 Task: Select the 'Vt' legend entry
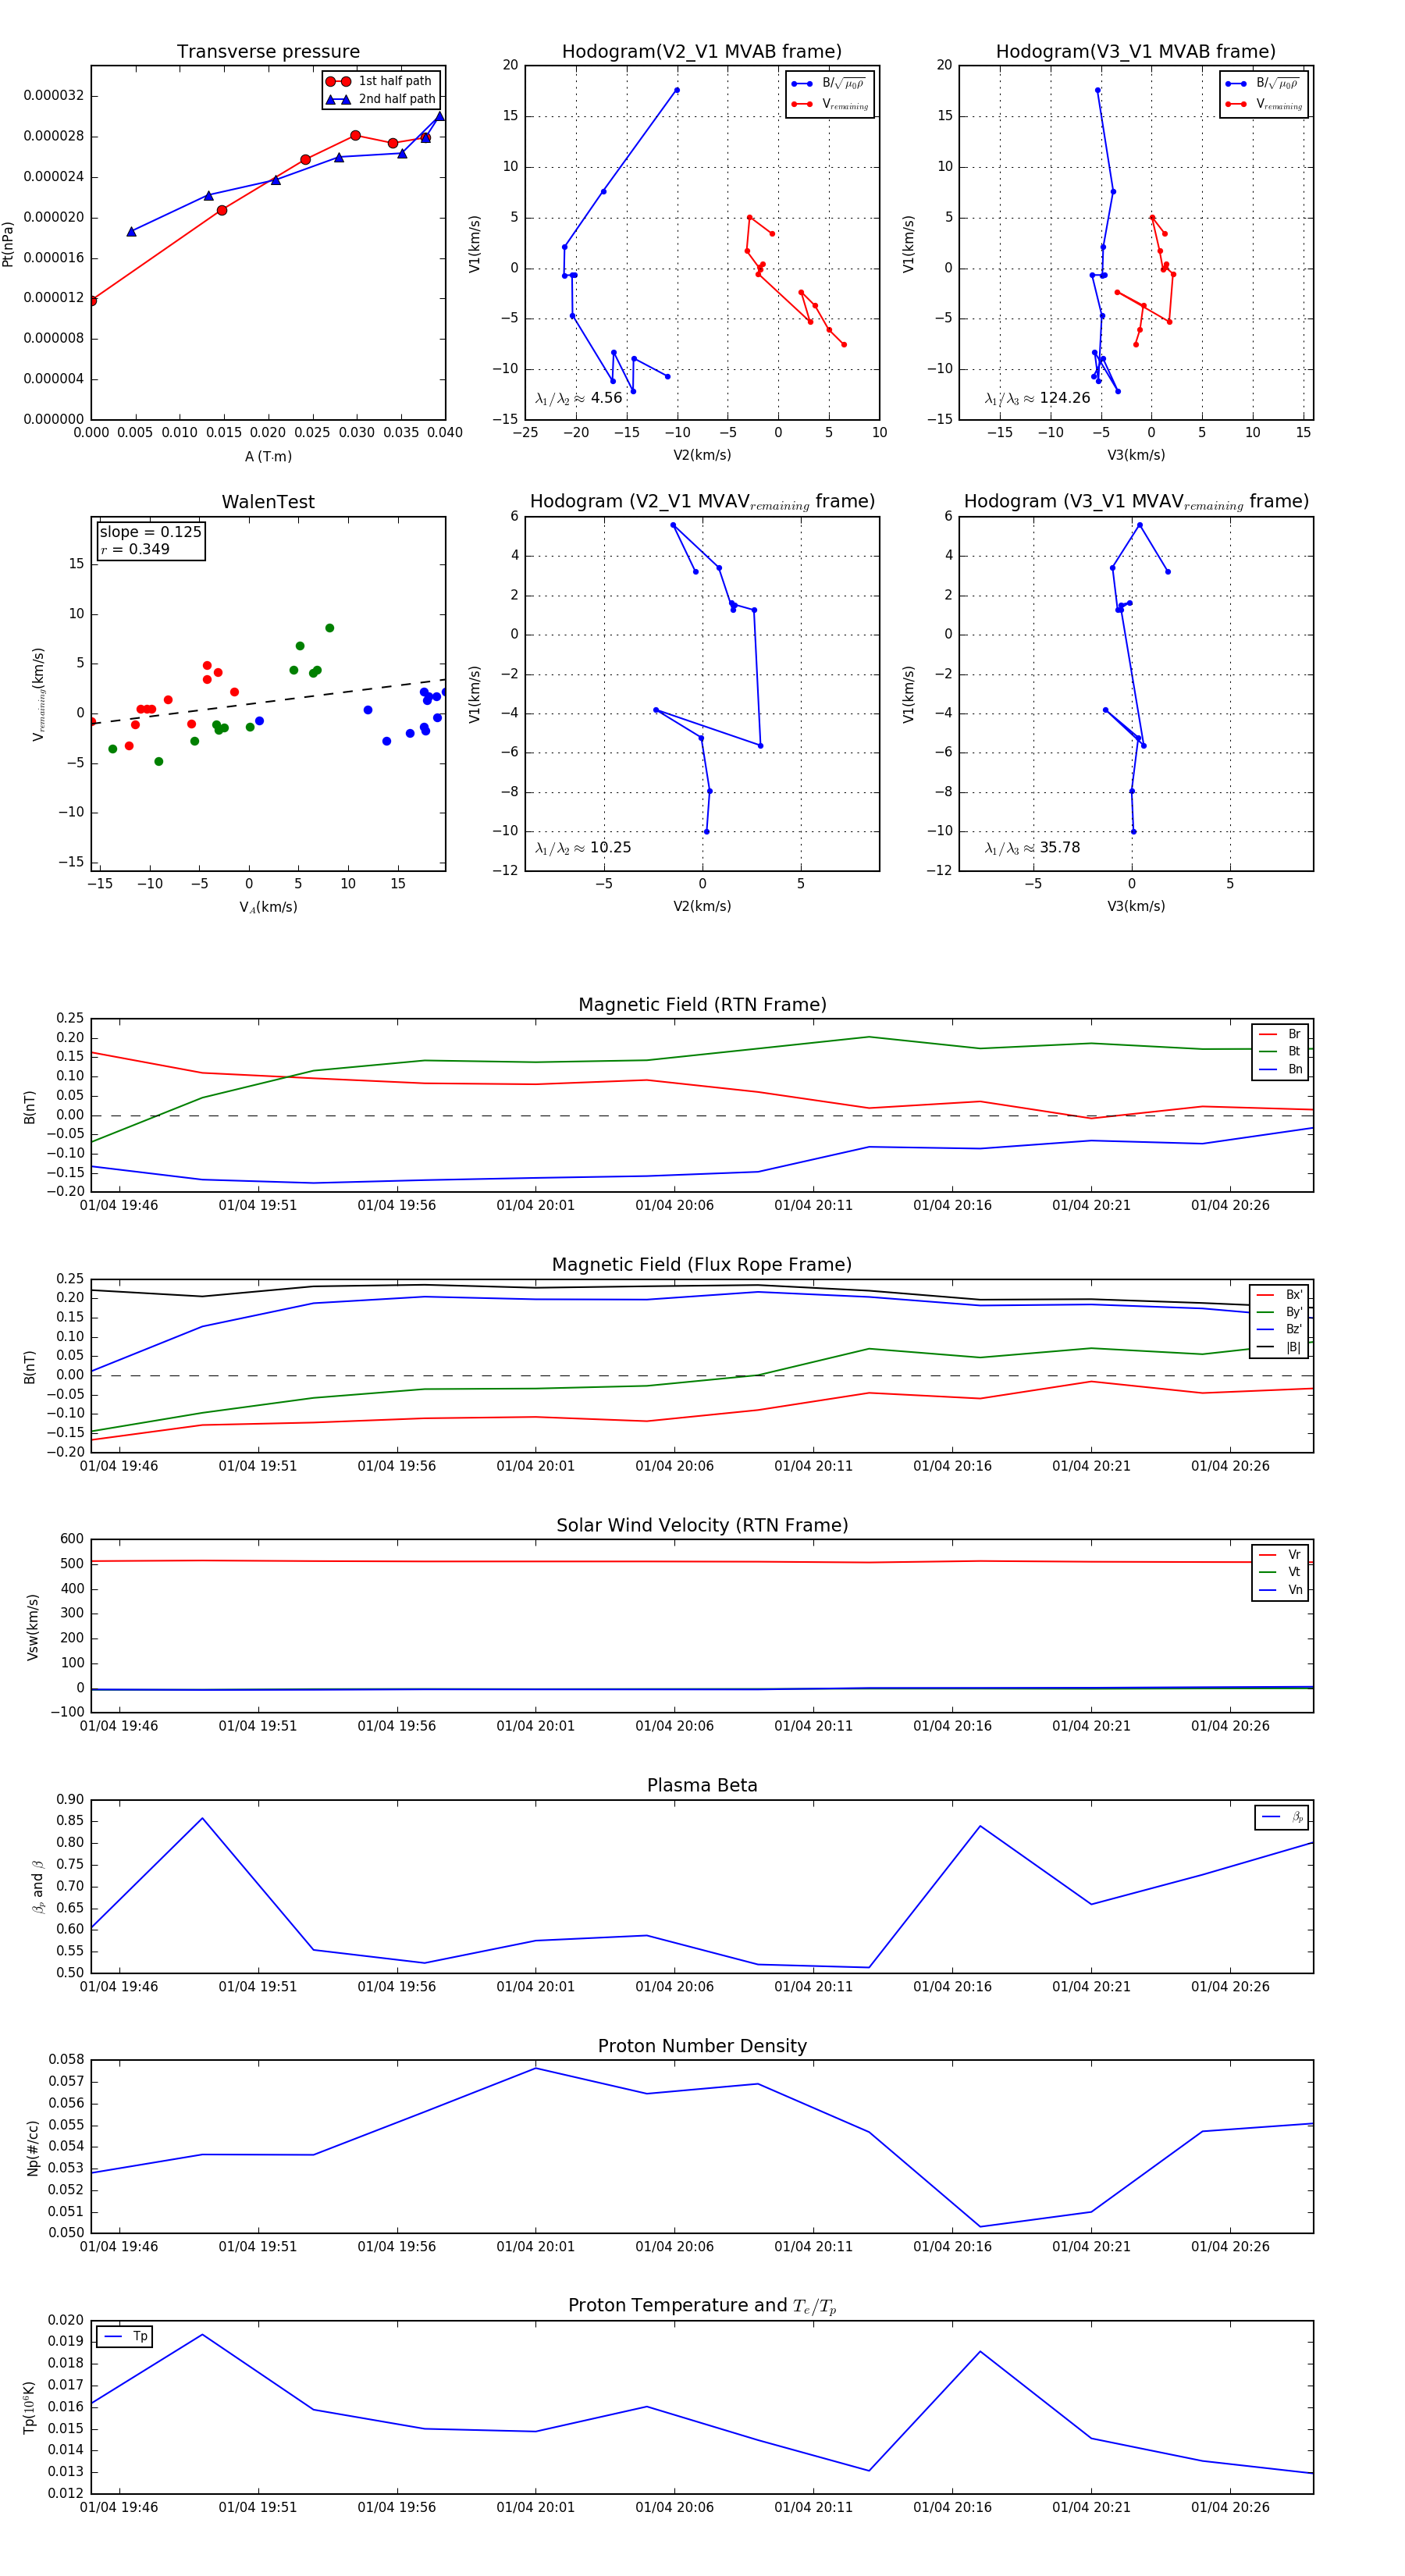[1280, 1572]
